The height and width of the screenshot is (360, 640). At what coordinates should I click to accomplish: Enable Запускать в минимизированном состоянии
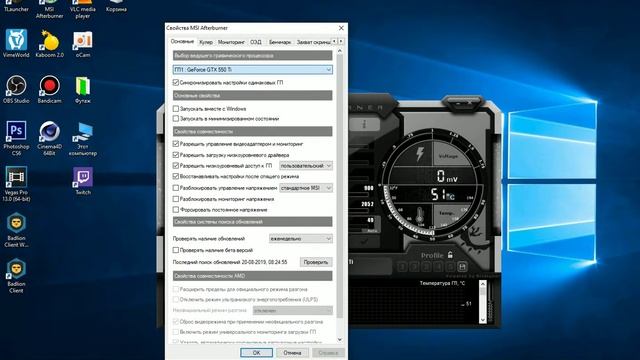[176, 118]
